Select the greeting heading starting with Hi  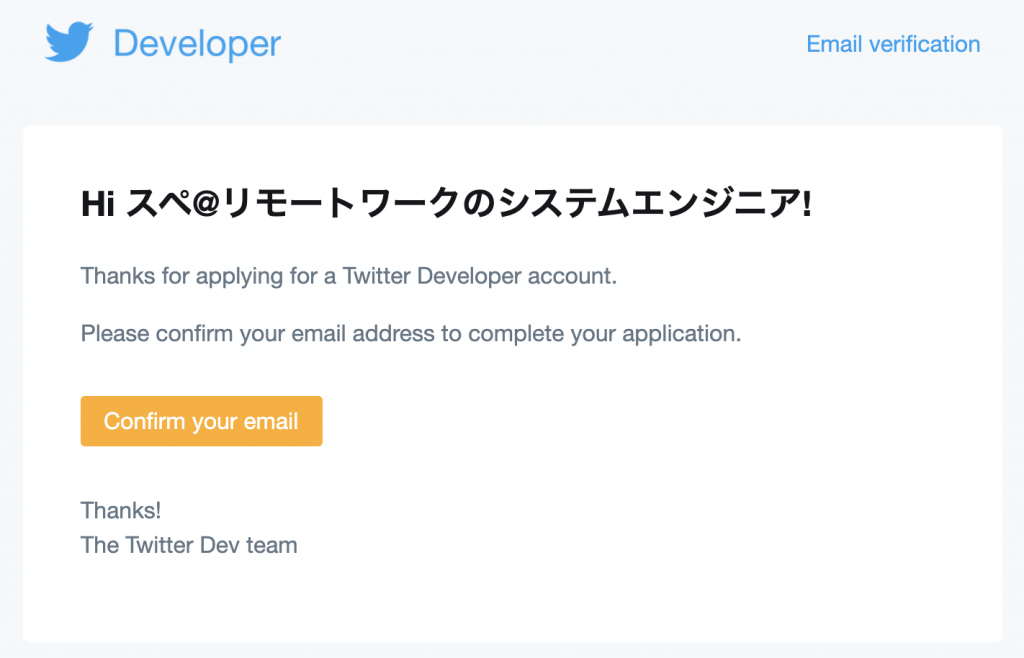pos(446,203)
